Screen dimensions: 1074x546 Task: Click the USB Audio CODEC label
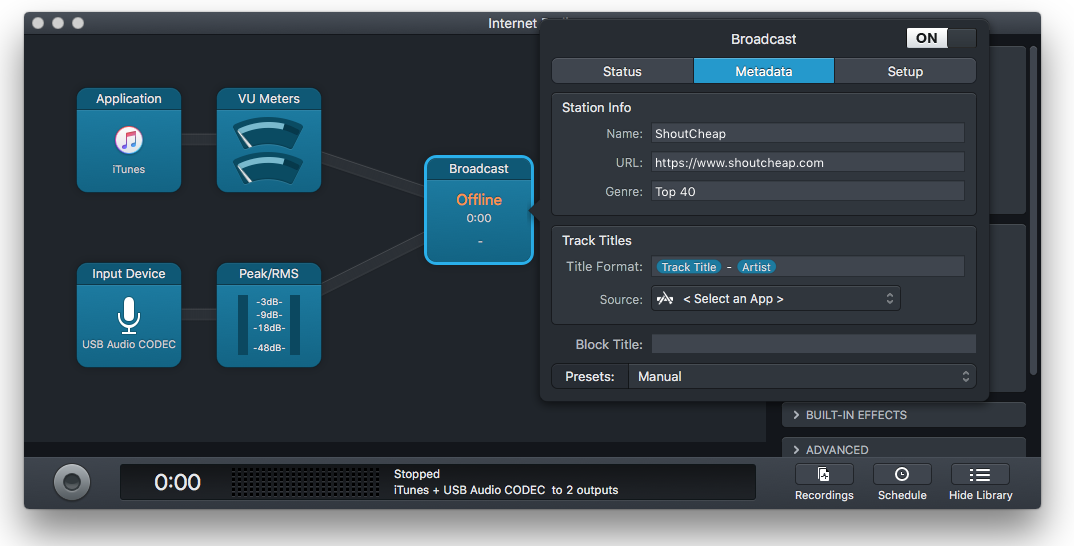coord(129,344)
